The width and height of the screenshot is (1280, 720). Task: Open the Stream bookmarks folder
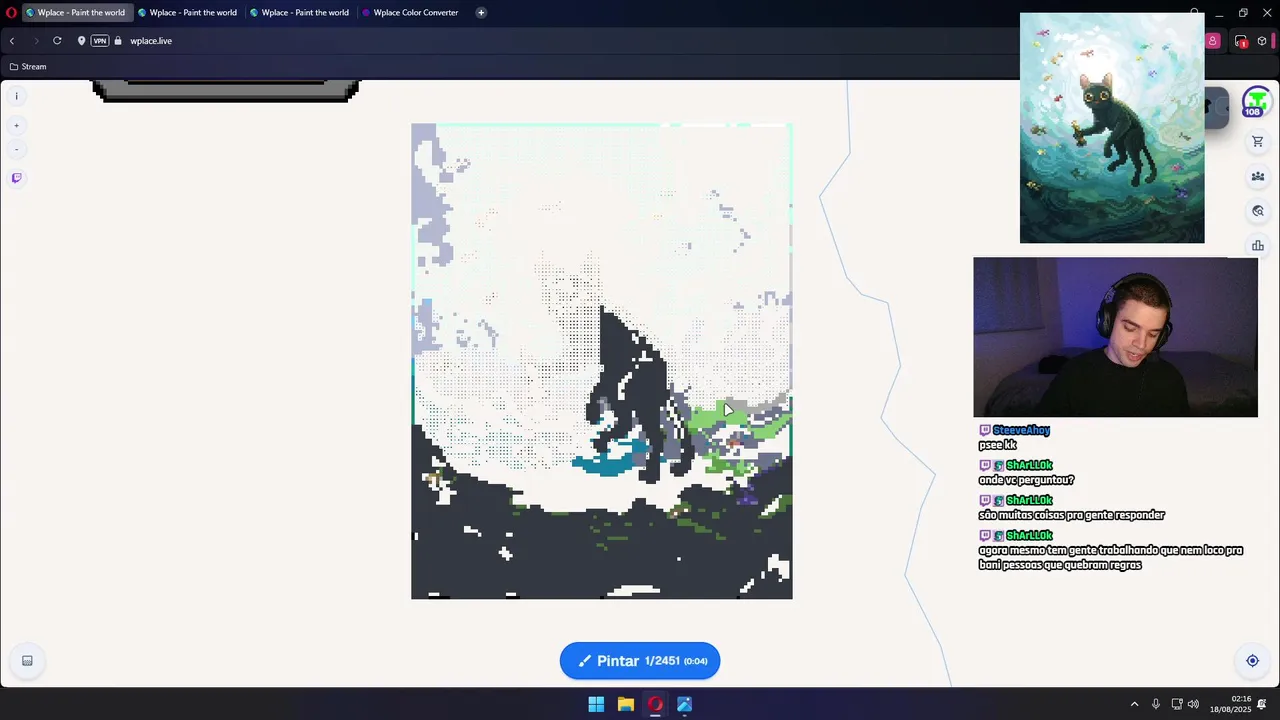(x=28, y=67)
